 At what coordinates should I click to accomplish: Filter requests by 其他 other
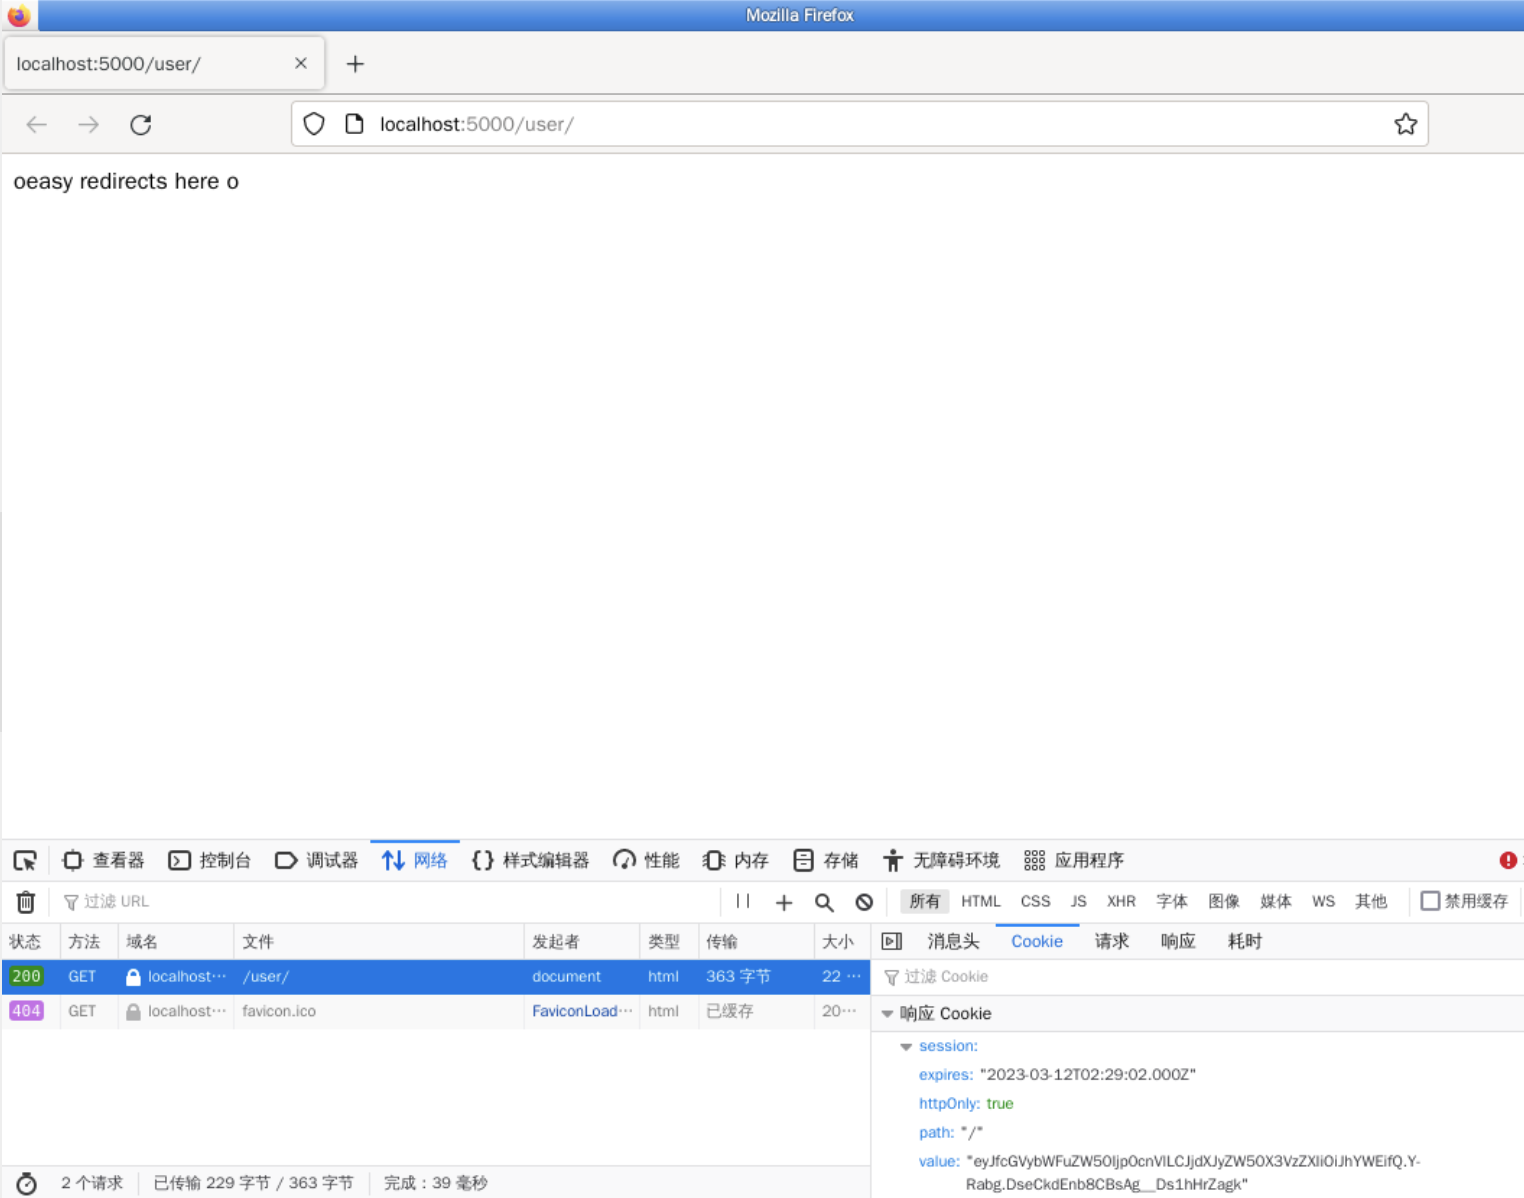[x=1371, y=901]
